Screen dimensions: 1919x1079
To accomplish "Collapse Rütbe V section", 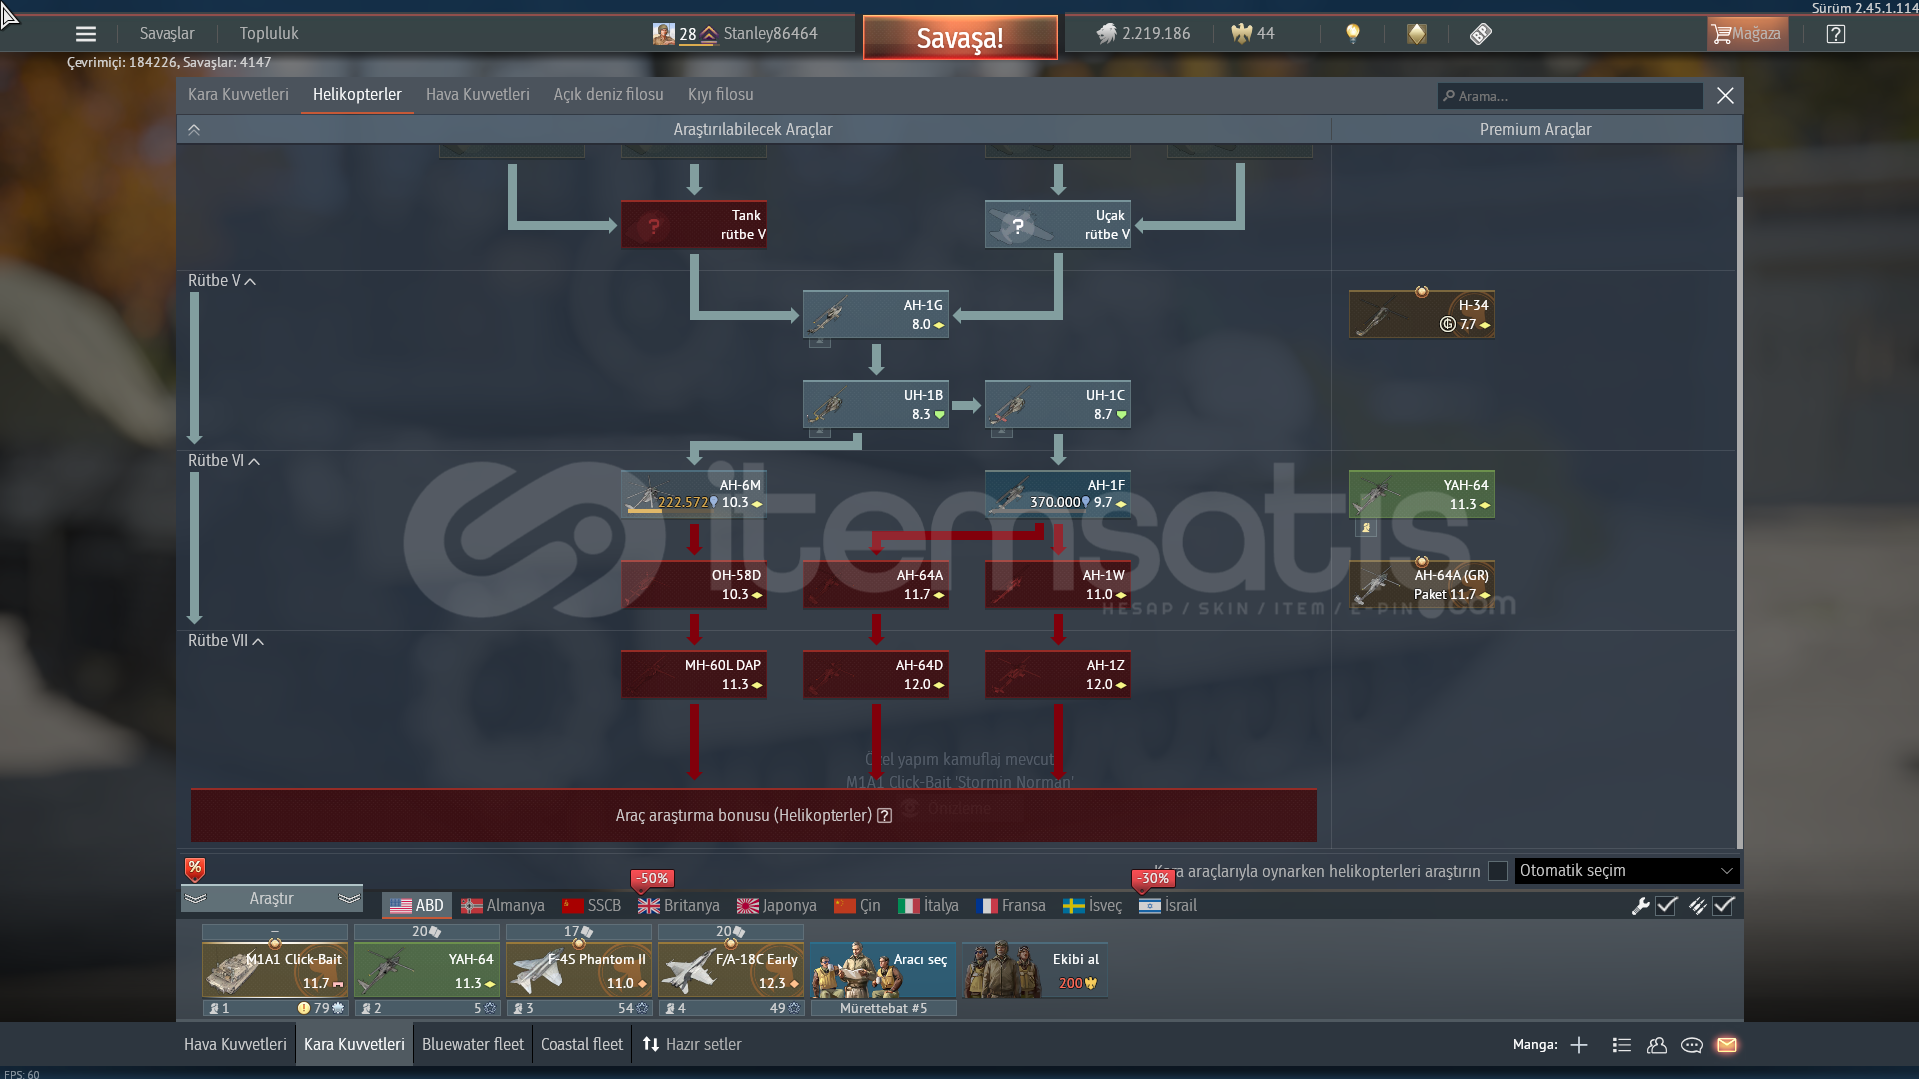I will pyautogui.click(x=222, y=281).
